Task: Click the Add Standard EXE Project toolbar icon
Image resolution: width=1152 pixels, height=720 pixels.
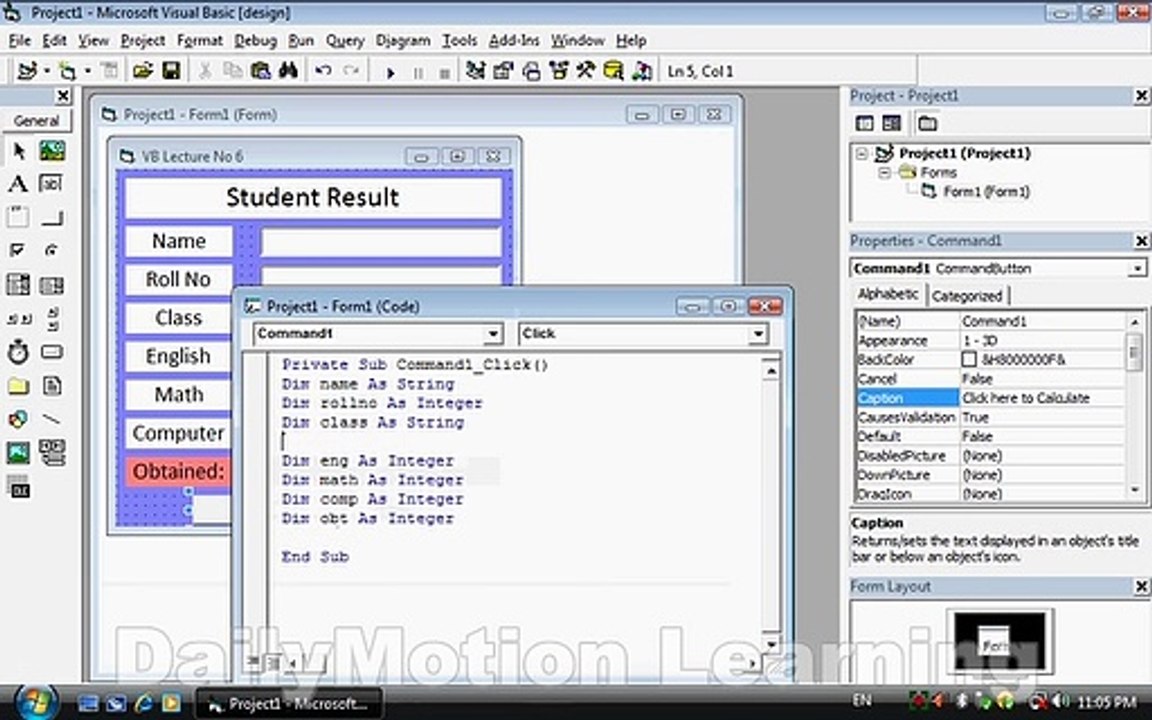Action: (x=27, y=71)
